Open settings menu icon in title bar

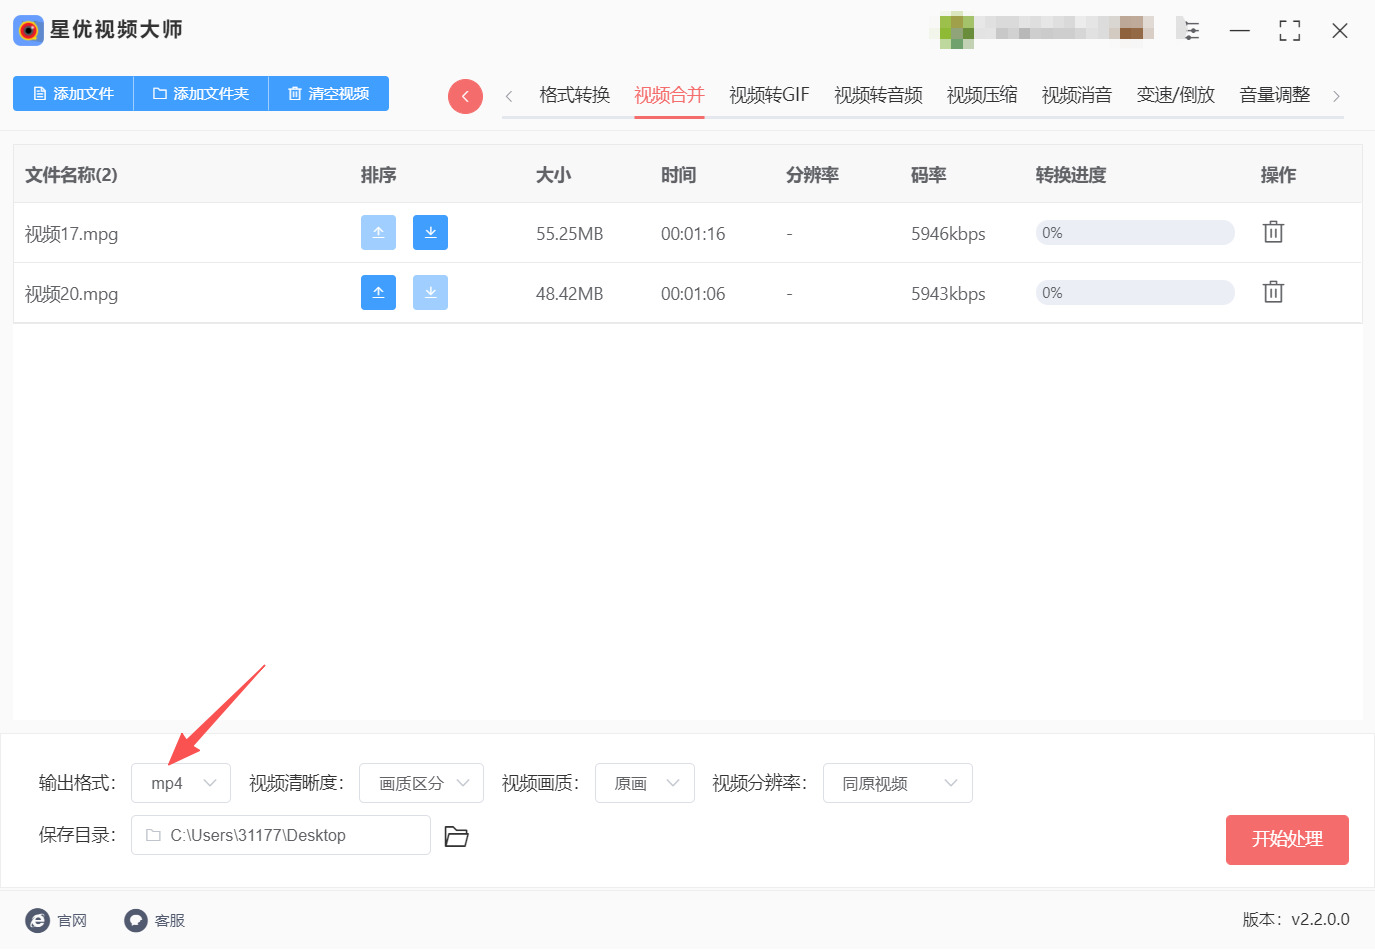pyautogui.click(x=1190, y=31)
